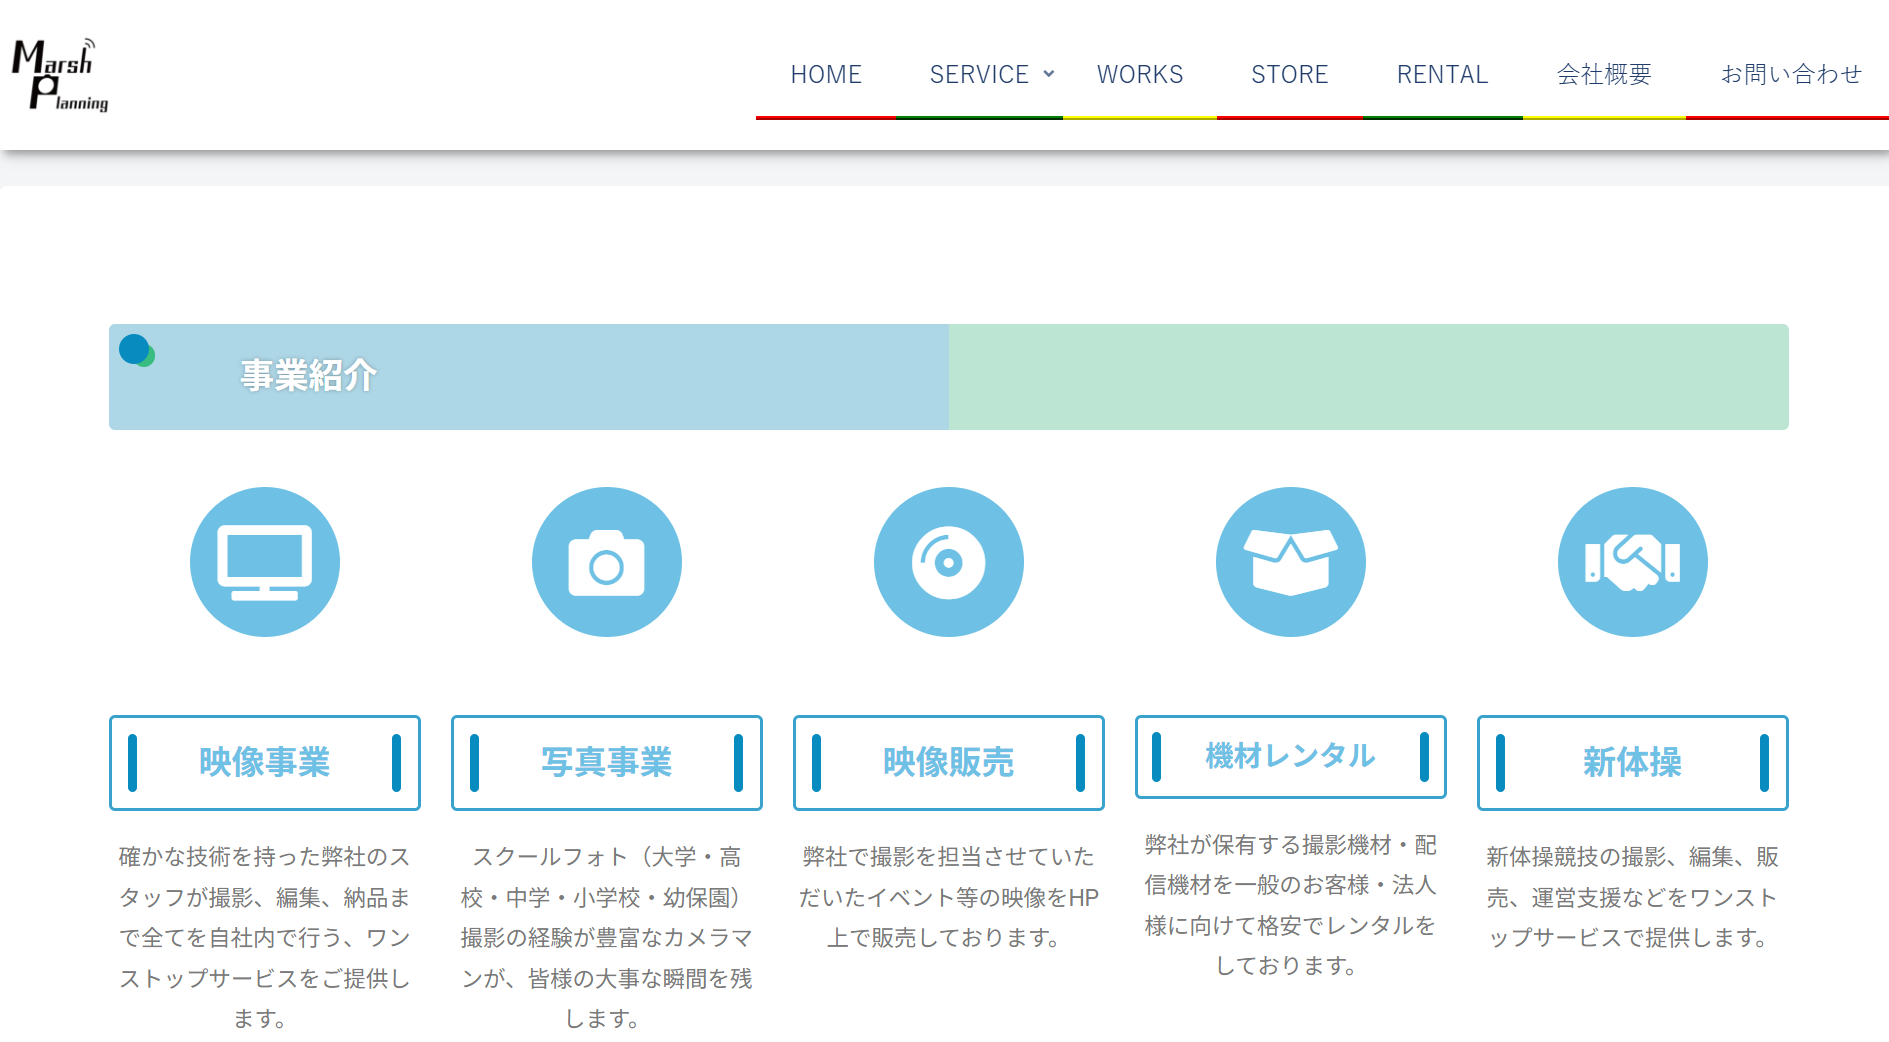Open the 機材レンタル button
Viewport: 1889px width, 1042px height.
pyautogui.click(x=1291, y=757)
